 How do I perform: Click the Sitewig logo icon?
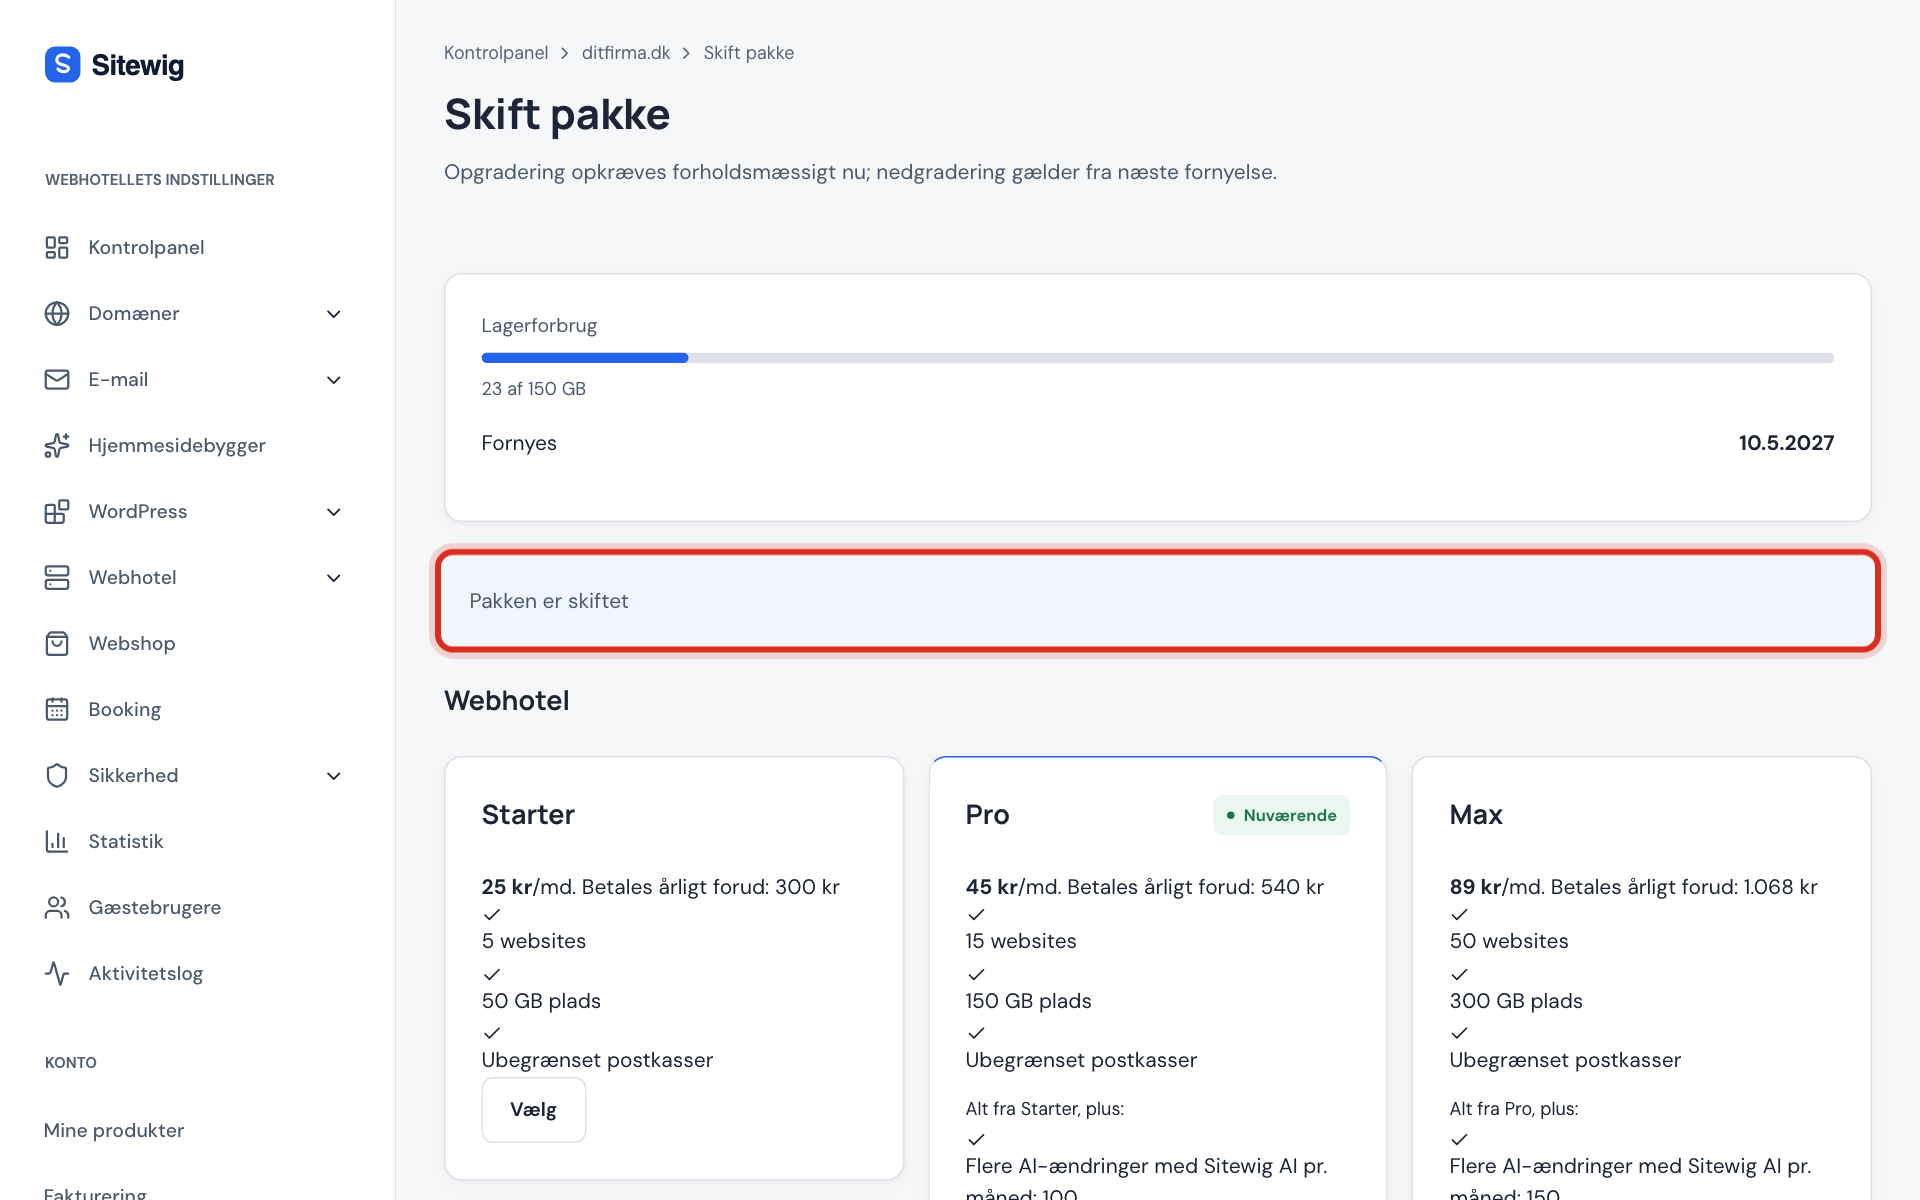tap(62, 65)
